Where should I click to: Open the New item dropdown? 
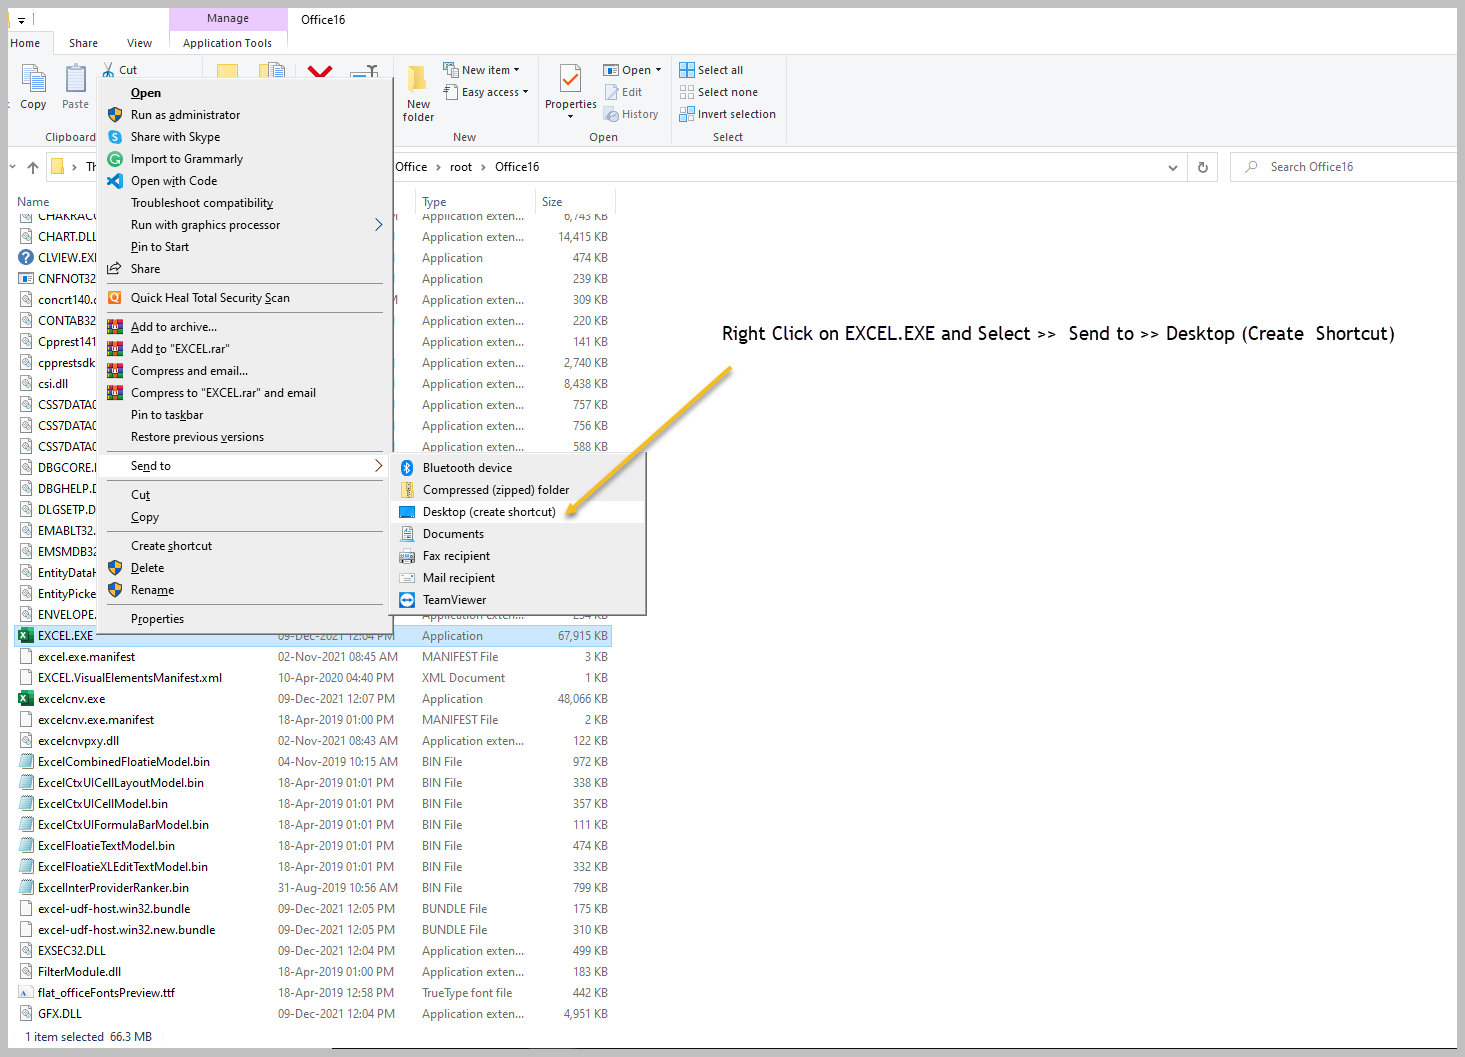pos(517,70)
